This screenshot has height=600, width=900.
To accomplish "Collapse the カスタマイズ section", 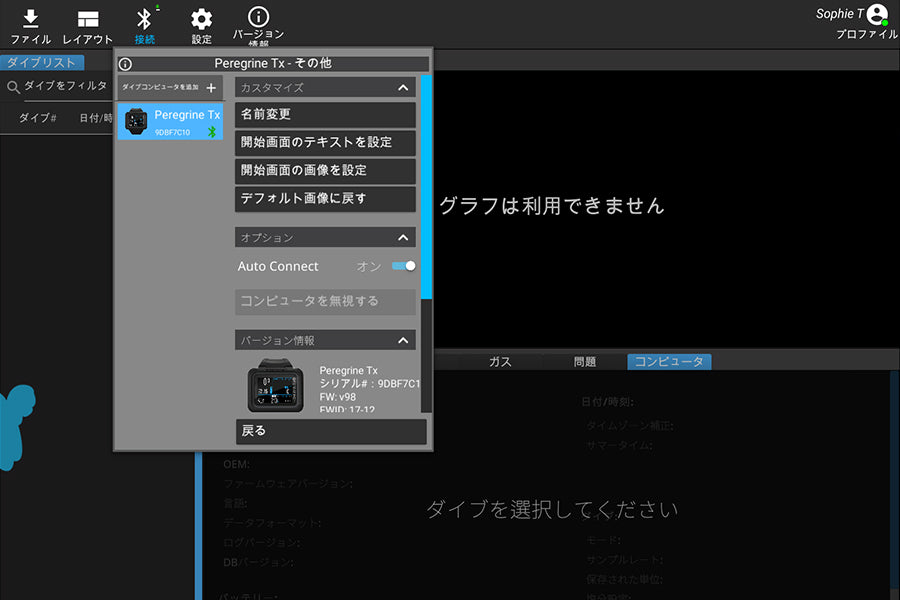I will (x=403, y=88).
